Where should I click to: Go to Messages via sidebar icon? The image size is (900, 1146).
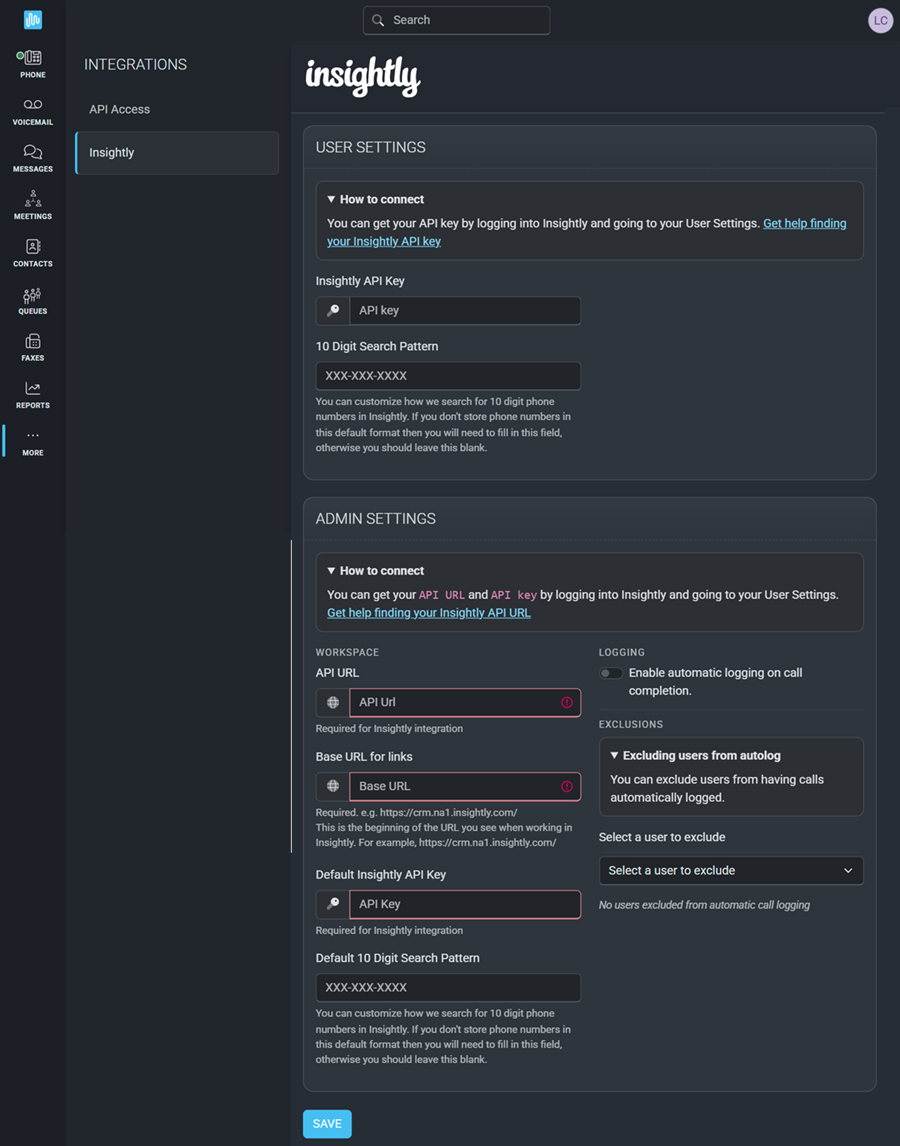tap(32, 157)
